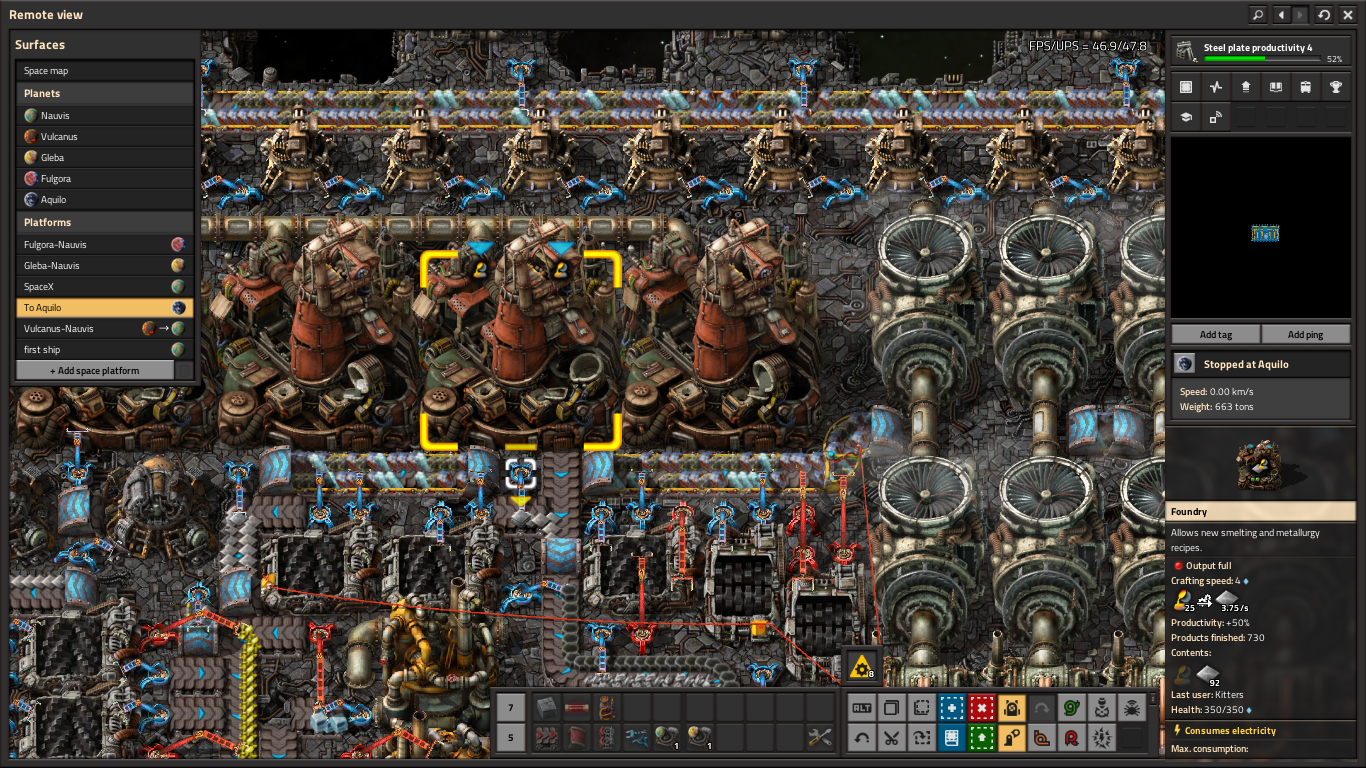Image resolution: width=1366 pixels, height=768 pixels.
Task: Click the redo arrow shortcut
Action: pyautogui.click(x=1042, y=708)
